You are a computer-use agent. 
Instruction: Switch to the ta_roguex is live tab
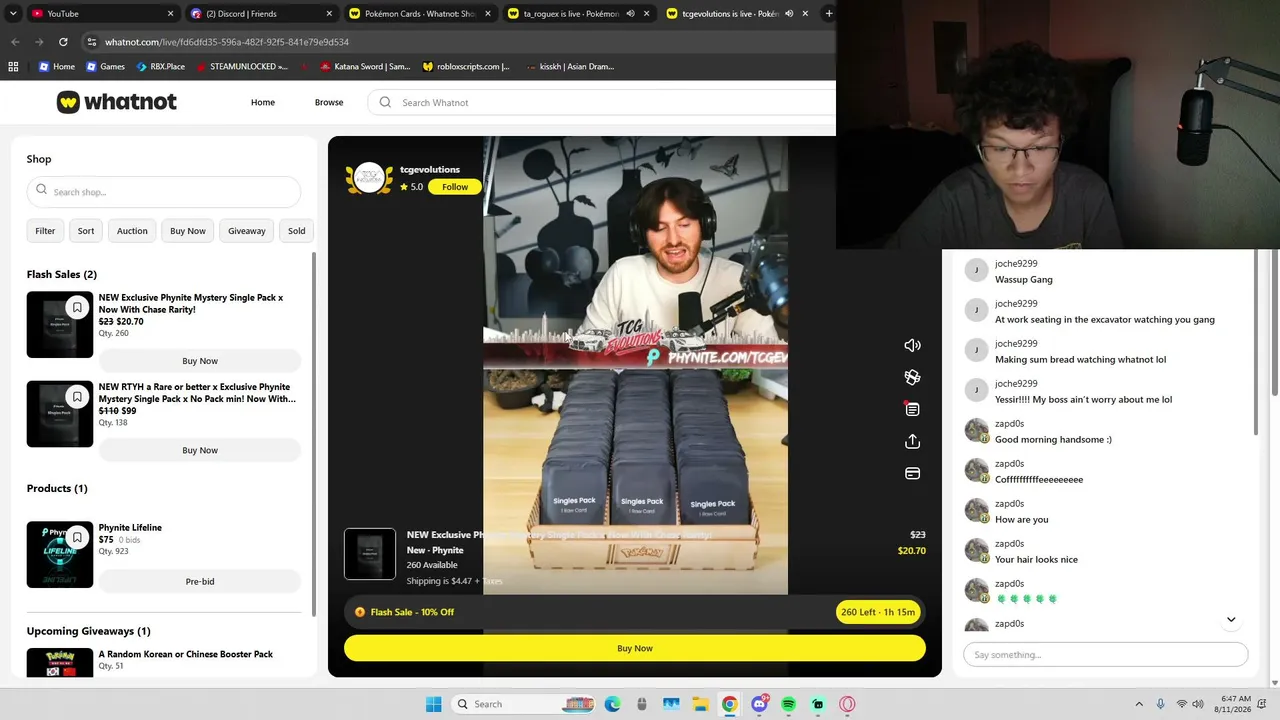pyautogui.click(x=577, y=14)
